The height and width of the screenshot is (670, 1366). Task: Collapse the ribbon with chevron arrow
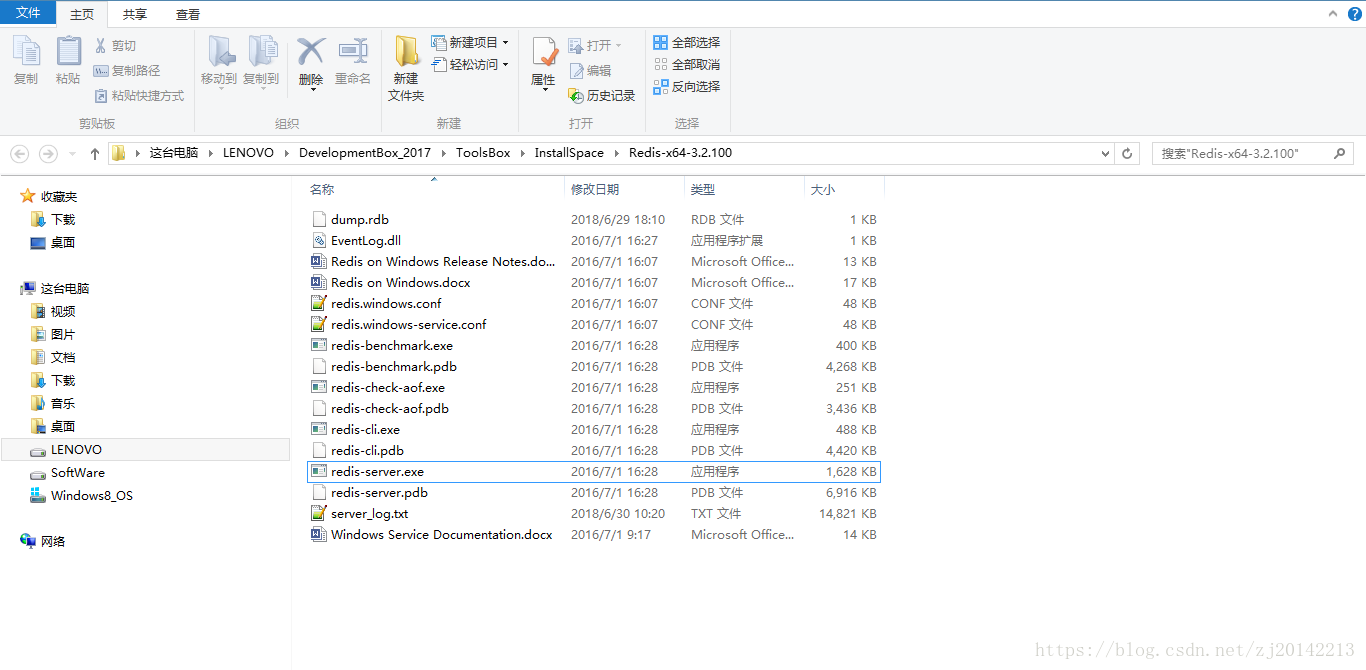1333,14
